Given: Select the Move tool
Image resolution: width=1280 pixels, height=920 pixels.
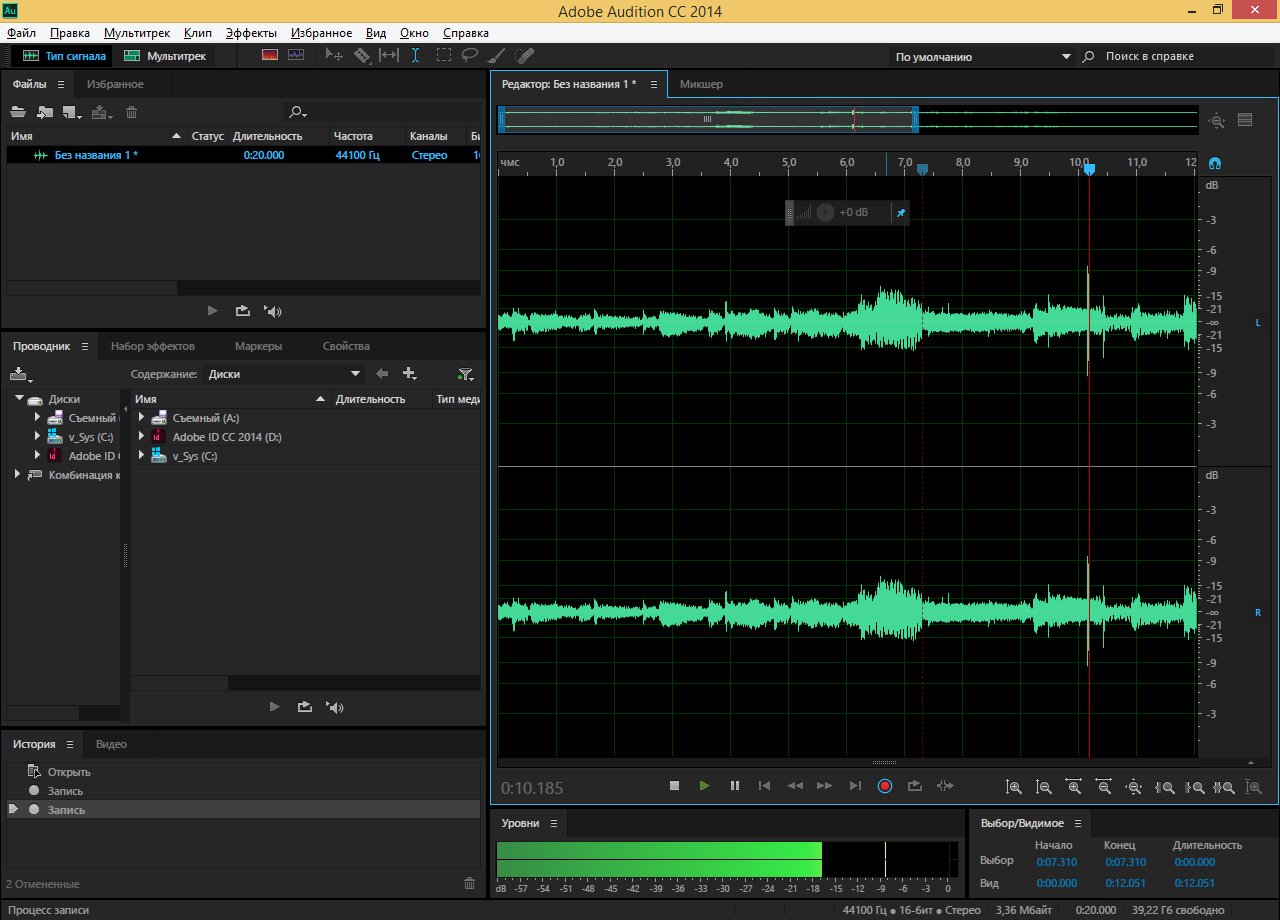Looking at the screenshot, I should [x=335, y=56].
